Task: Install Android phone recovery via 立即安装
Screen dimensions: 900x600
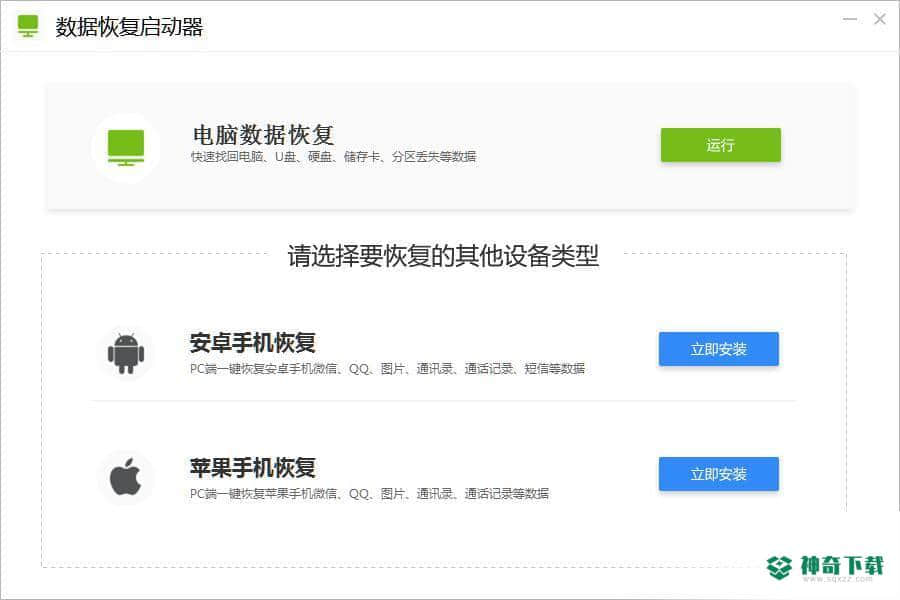Action: (719, 349)
